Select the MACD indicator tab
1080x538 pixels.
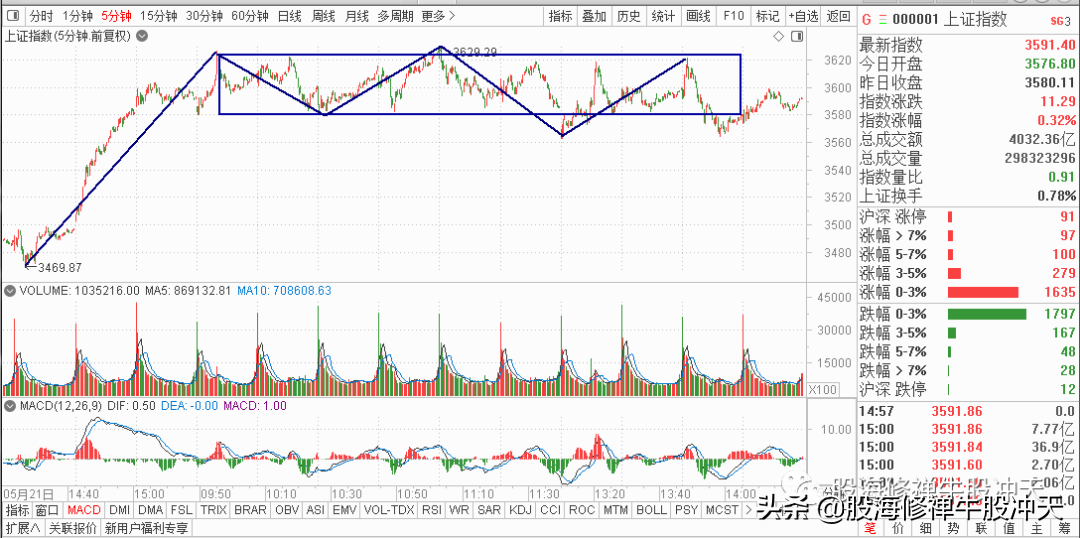tap(84, 510)
